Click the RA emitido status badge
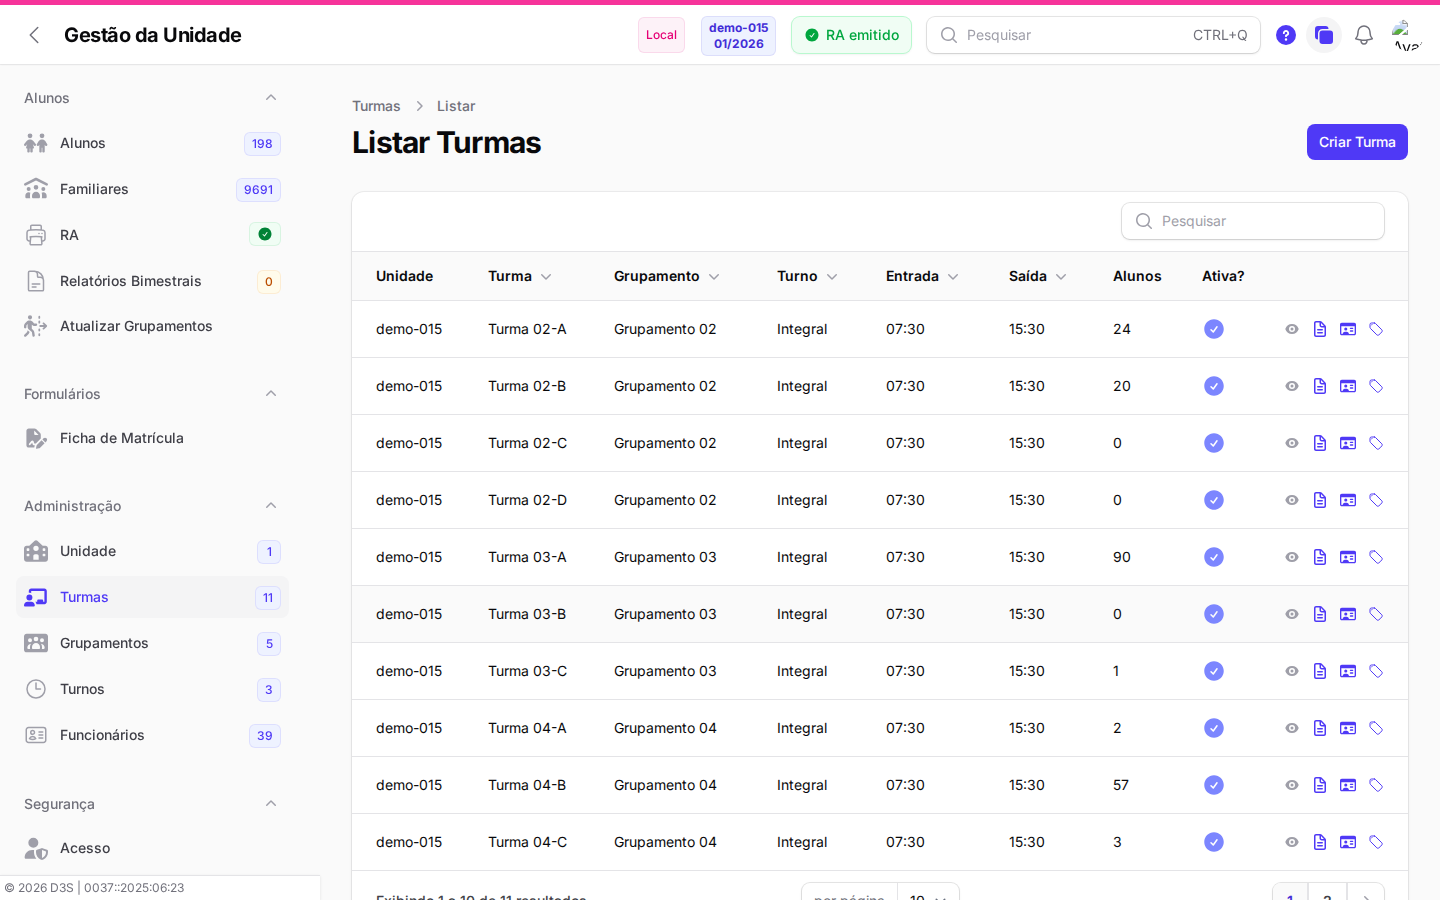 tap(851, 35)
